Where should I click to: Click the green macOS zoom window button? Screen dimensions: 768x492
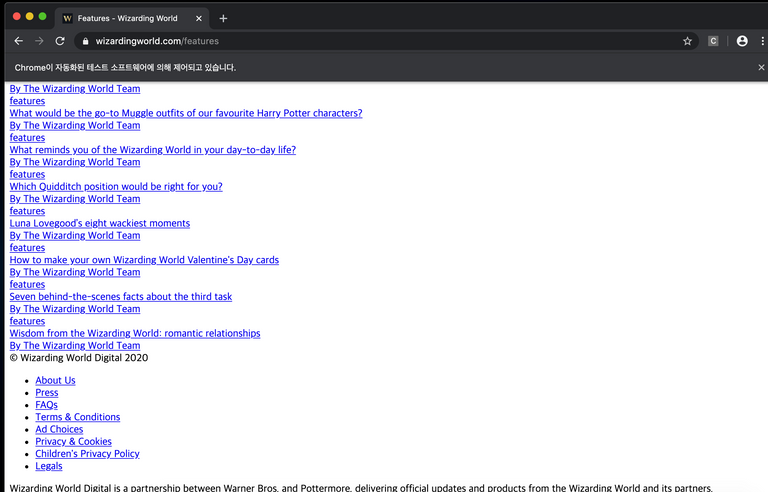43,17
